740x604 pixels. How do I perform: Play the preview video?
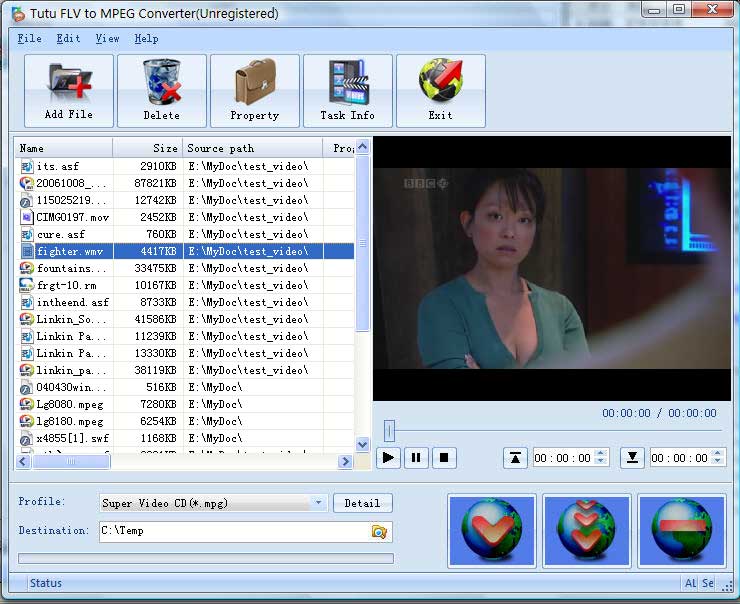(388, 458)
